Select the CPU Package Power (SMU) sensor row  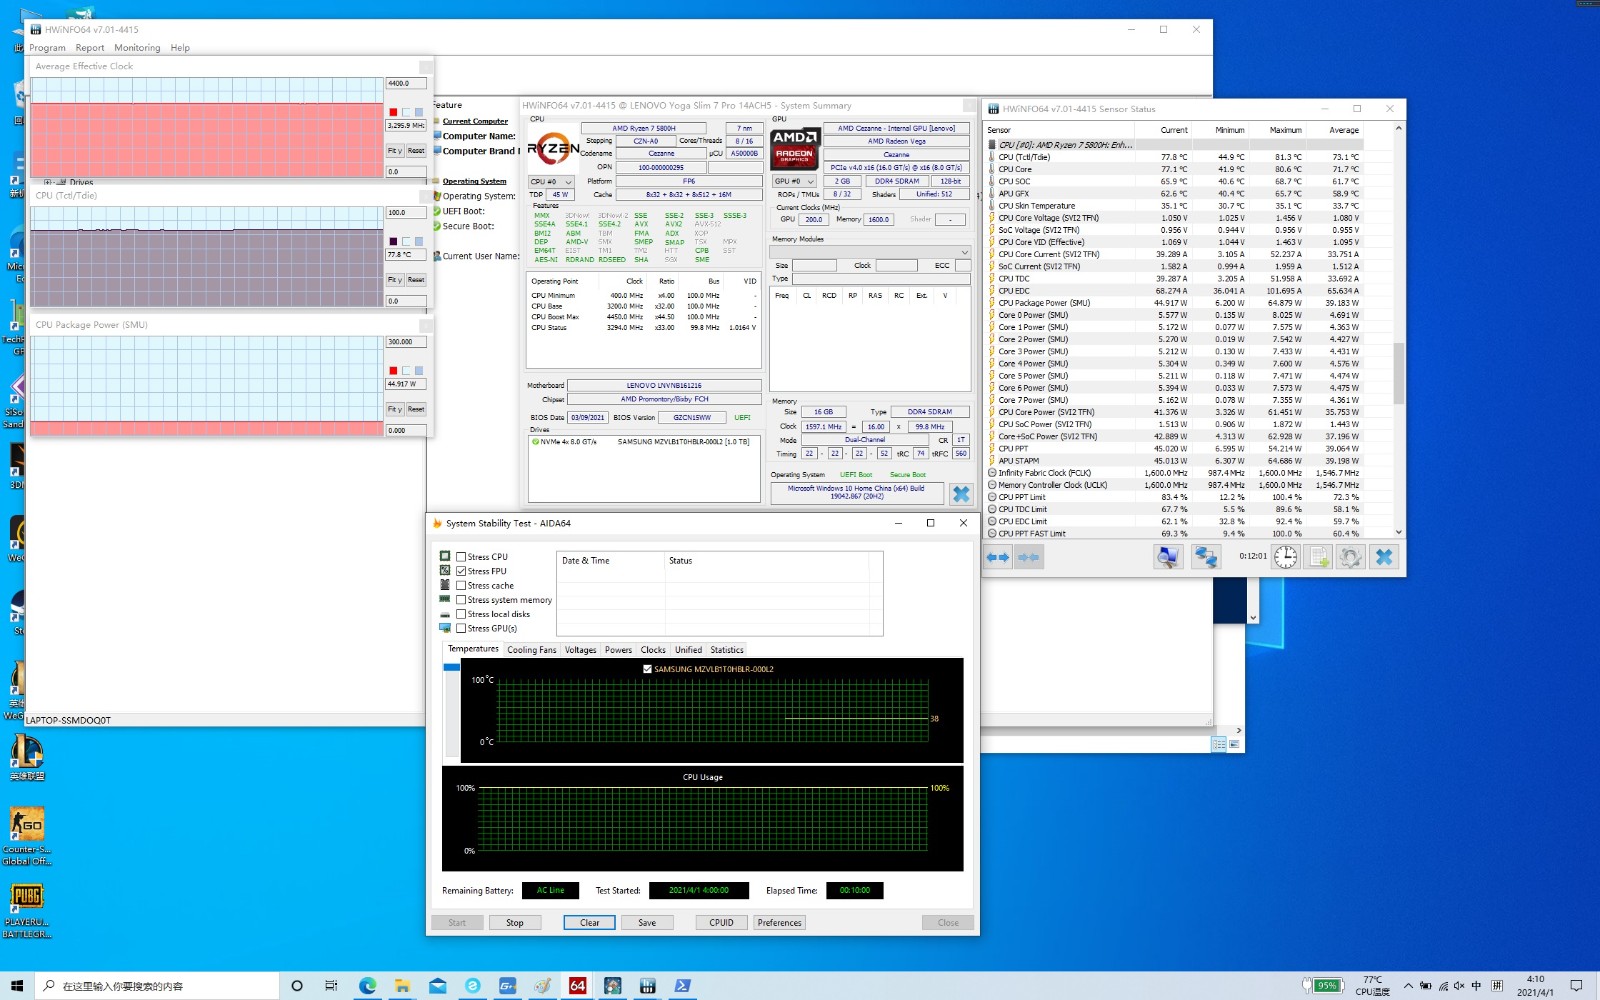pos(1174,303)
